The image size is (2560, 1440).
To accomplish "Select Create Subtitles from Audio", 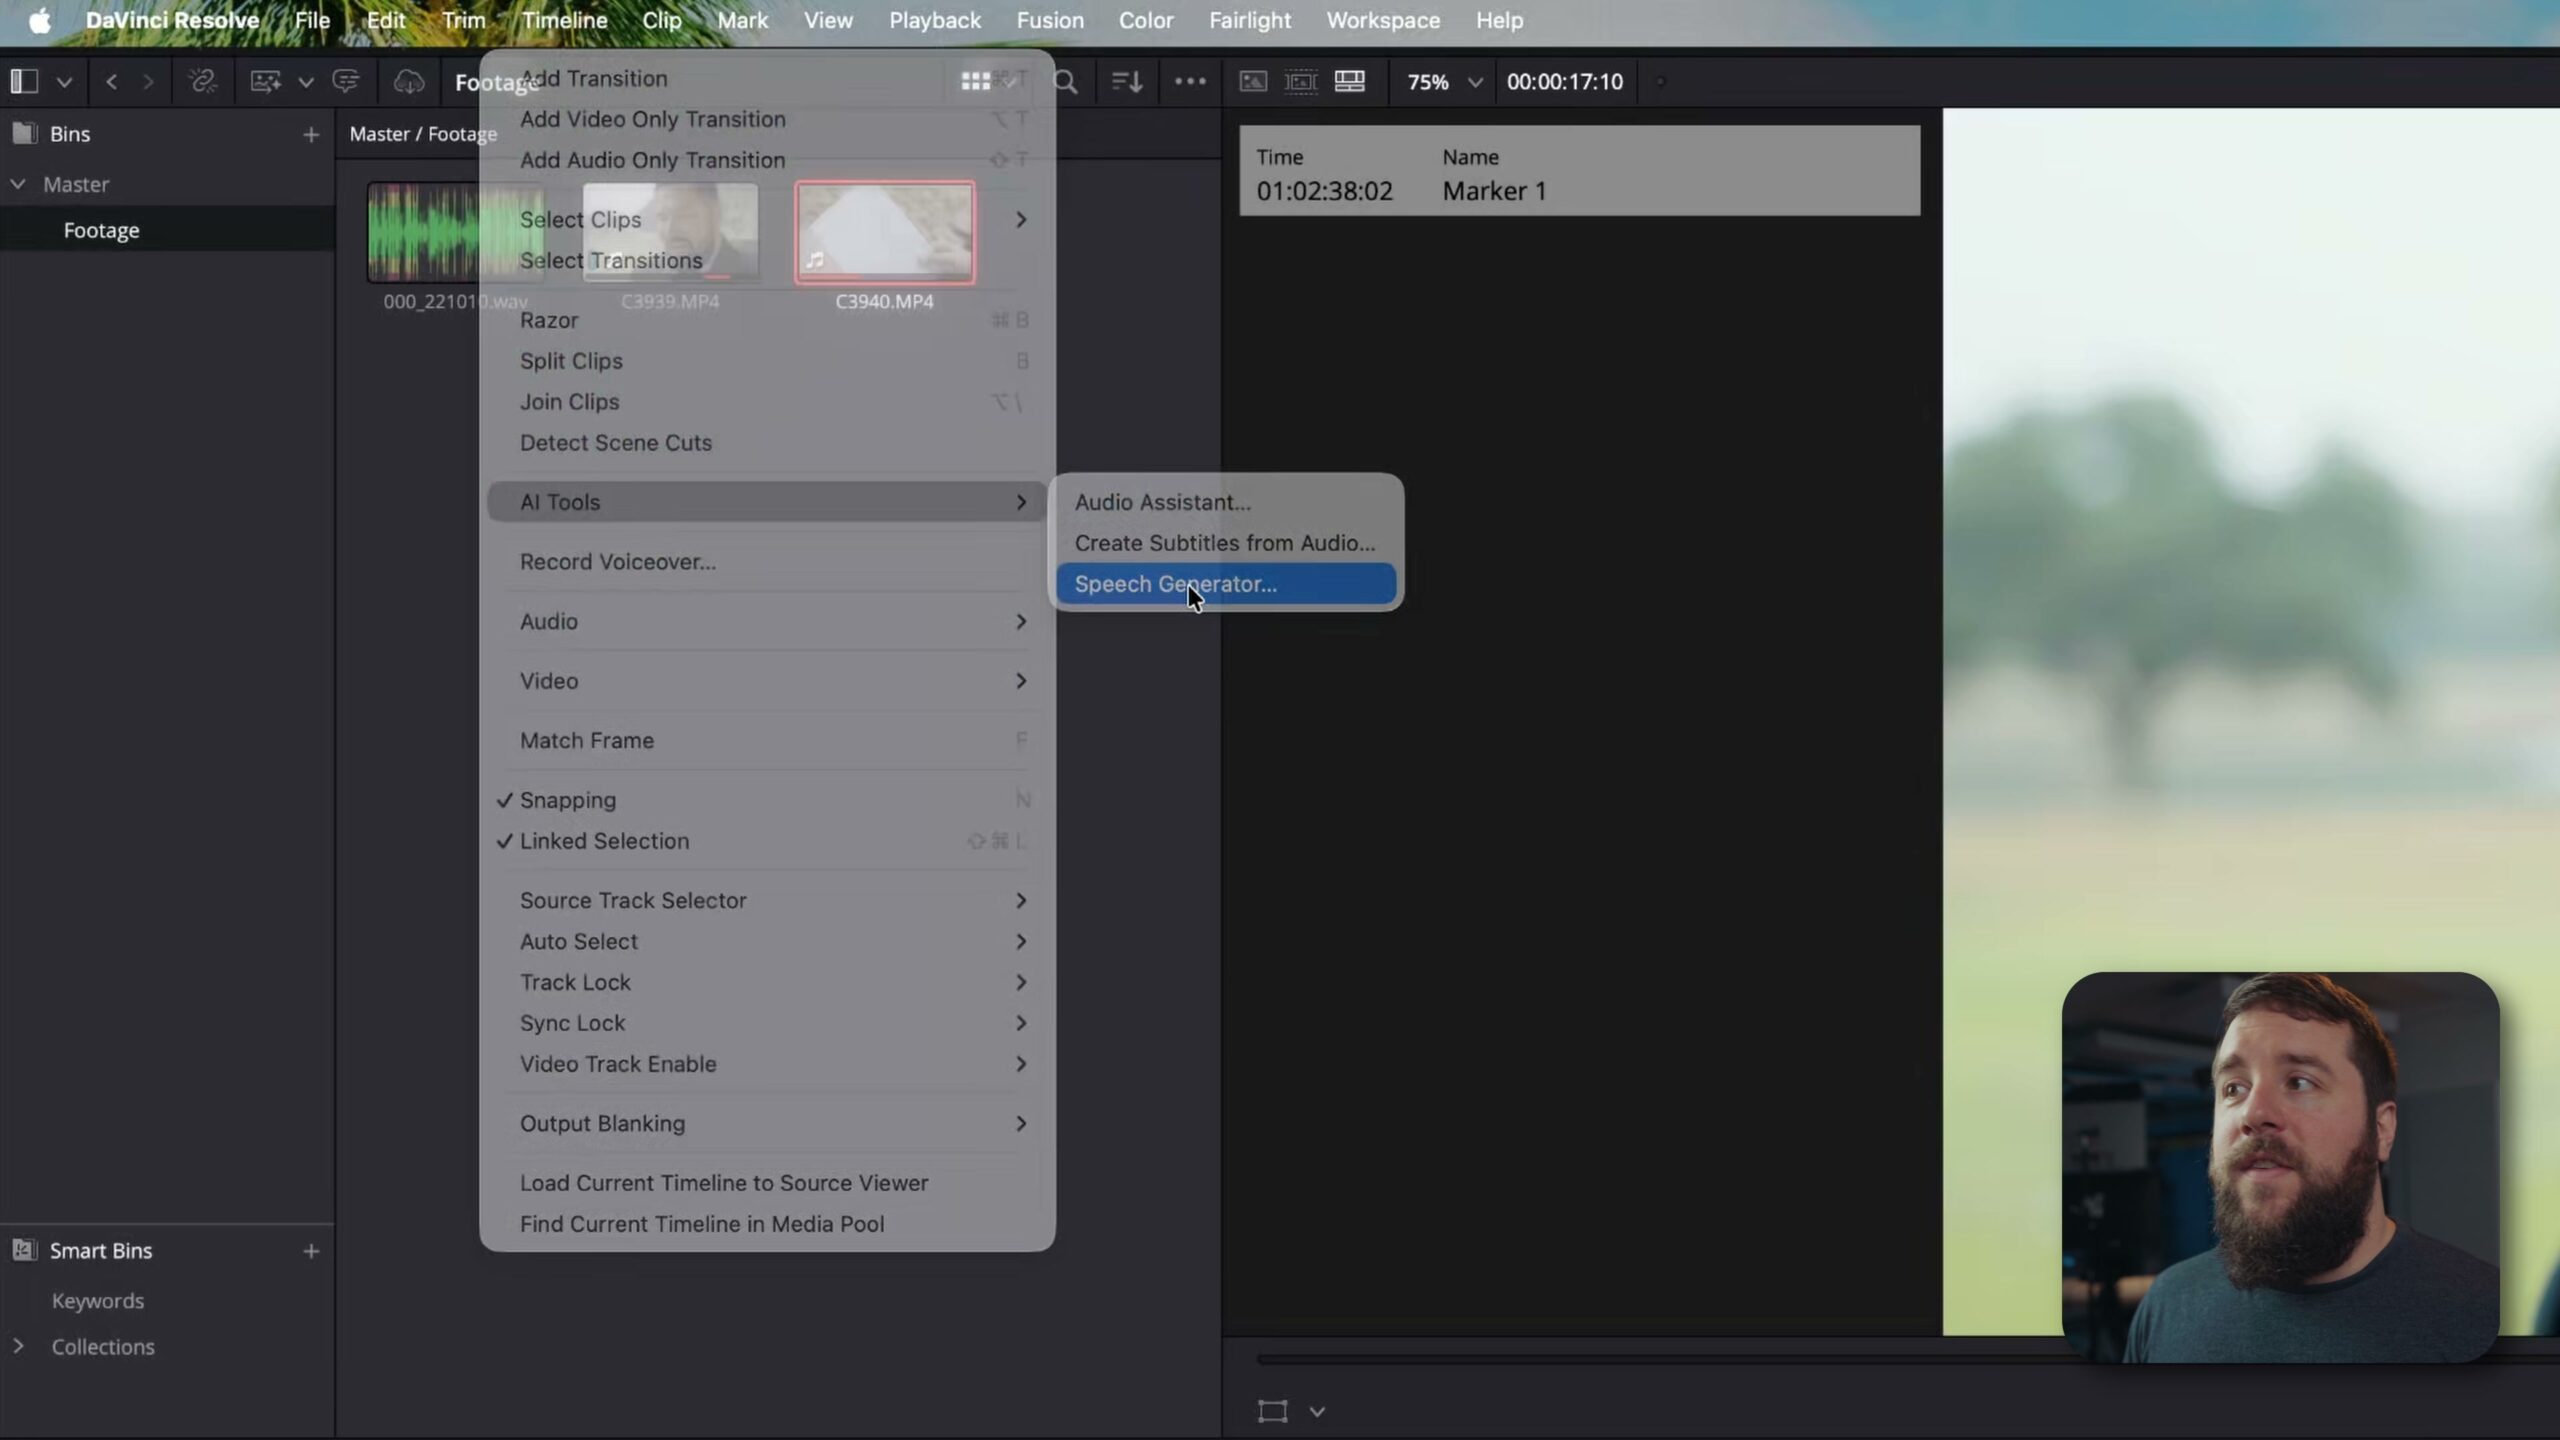I will (x=1226, y=543).
